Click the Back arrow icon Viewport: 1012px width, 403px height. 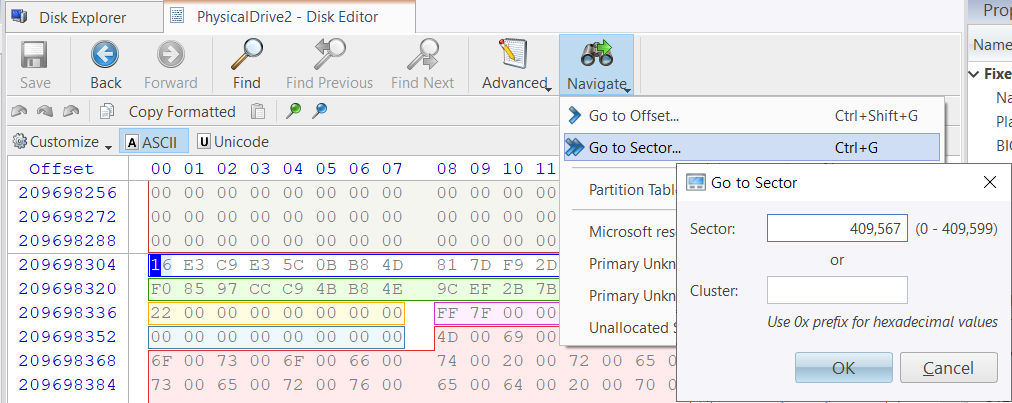pyautogui.click(x=105, y=55)
